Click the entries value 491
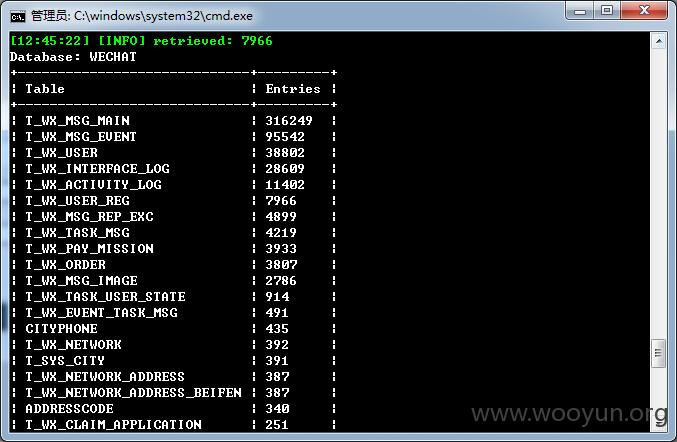 click(x=277, y=313)
